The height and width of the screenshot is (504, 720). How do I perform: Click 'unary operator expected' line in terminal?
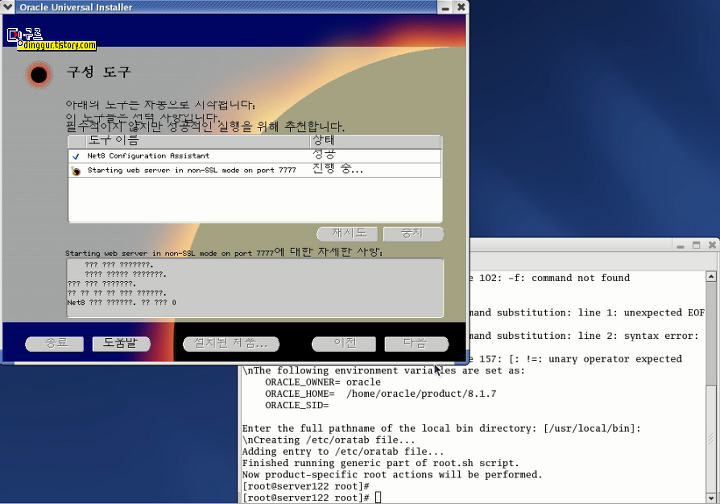576,359
